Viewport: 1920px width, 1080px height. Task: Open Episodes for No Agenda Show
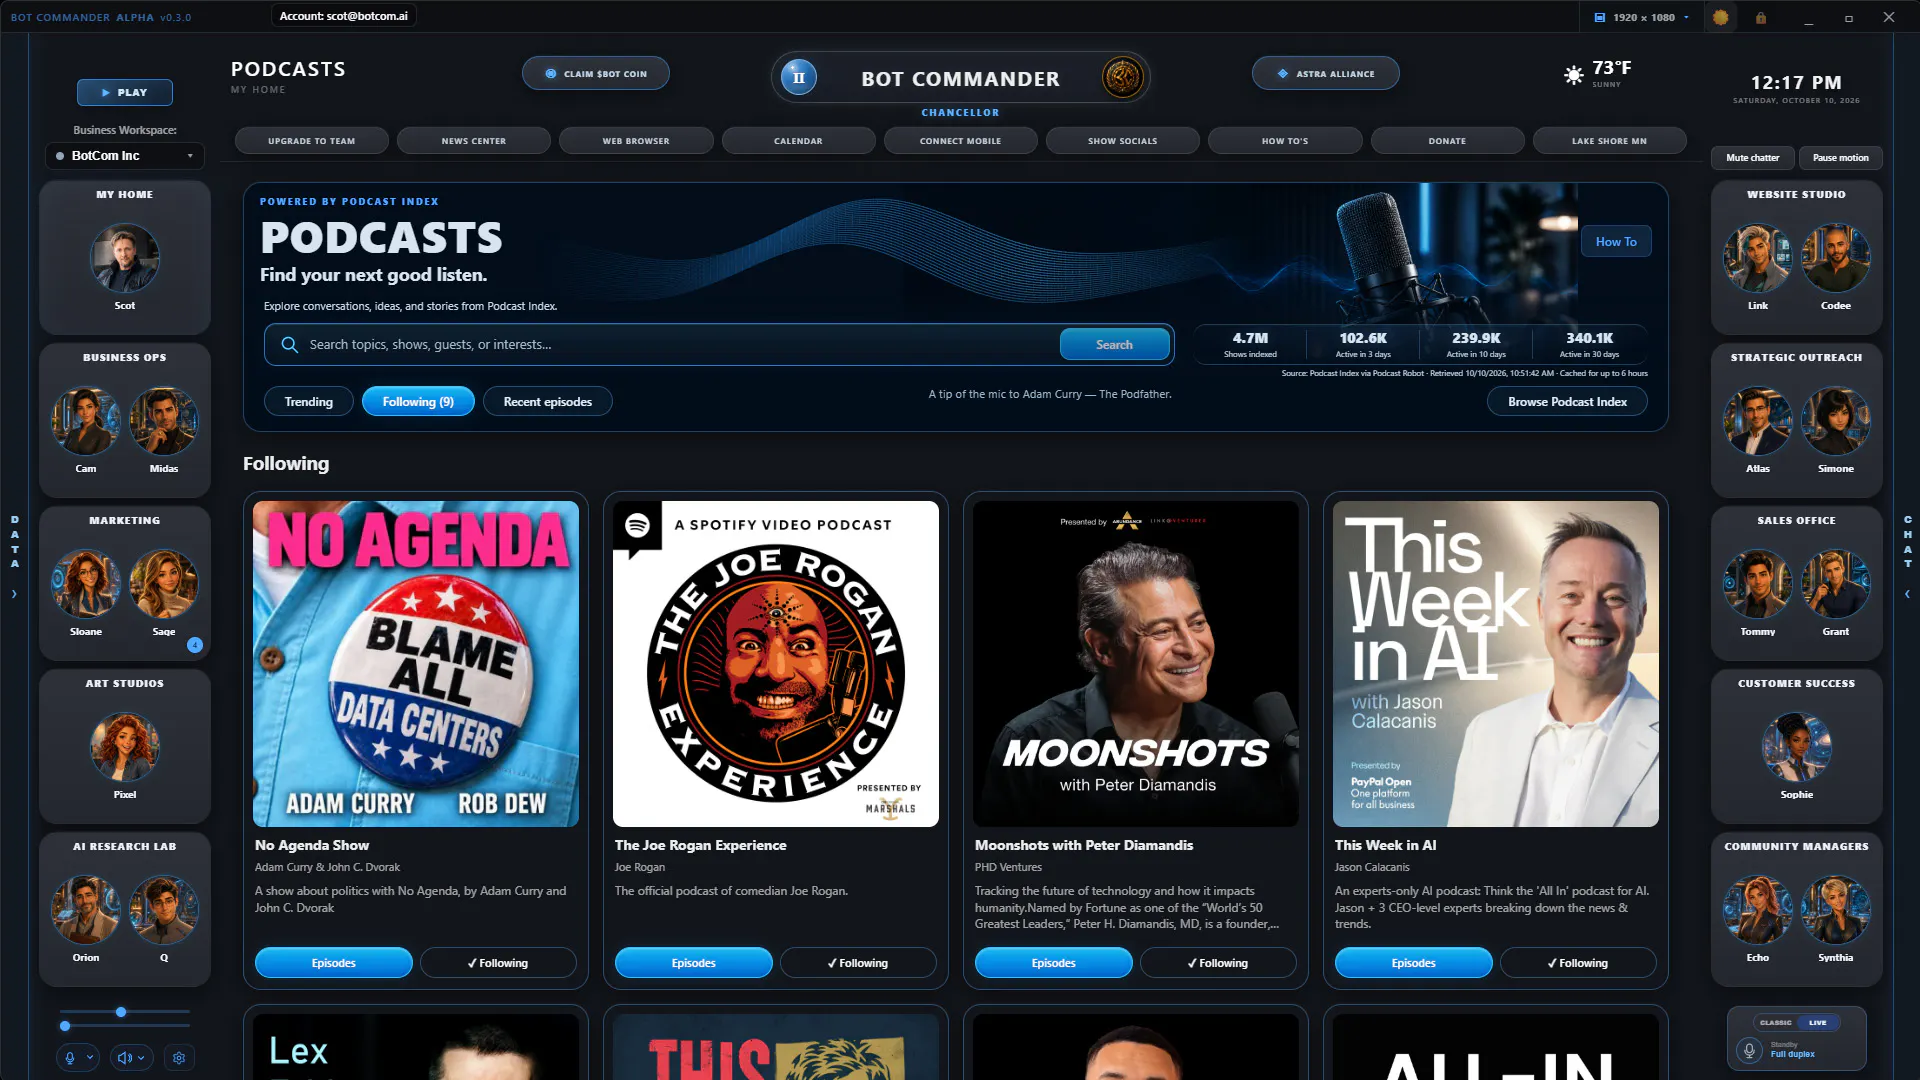click(334, 963)
